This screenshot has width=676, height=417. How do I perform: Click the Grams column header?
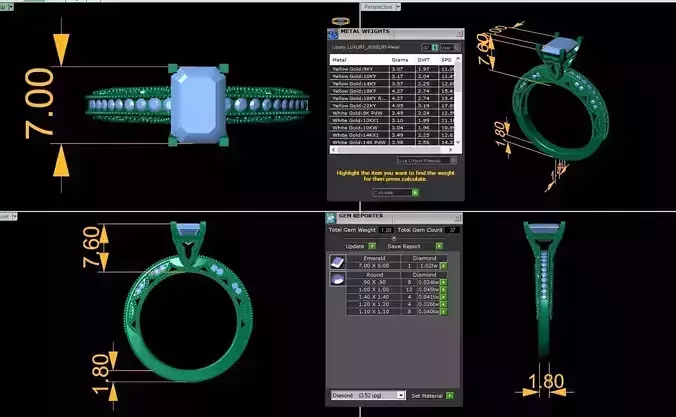(400, 60)
